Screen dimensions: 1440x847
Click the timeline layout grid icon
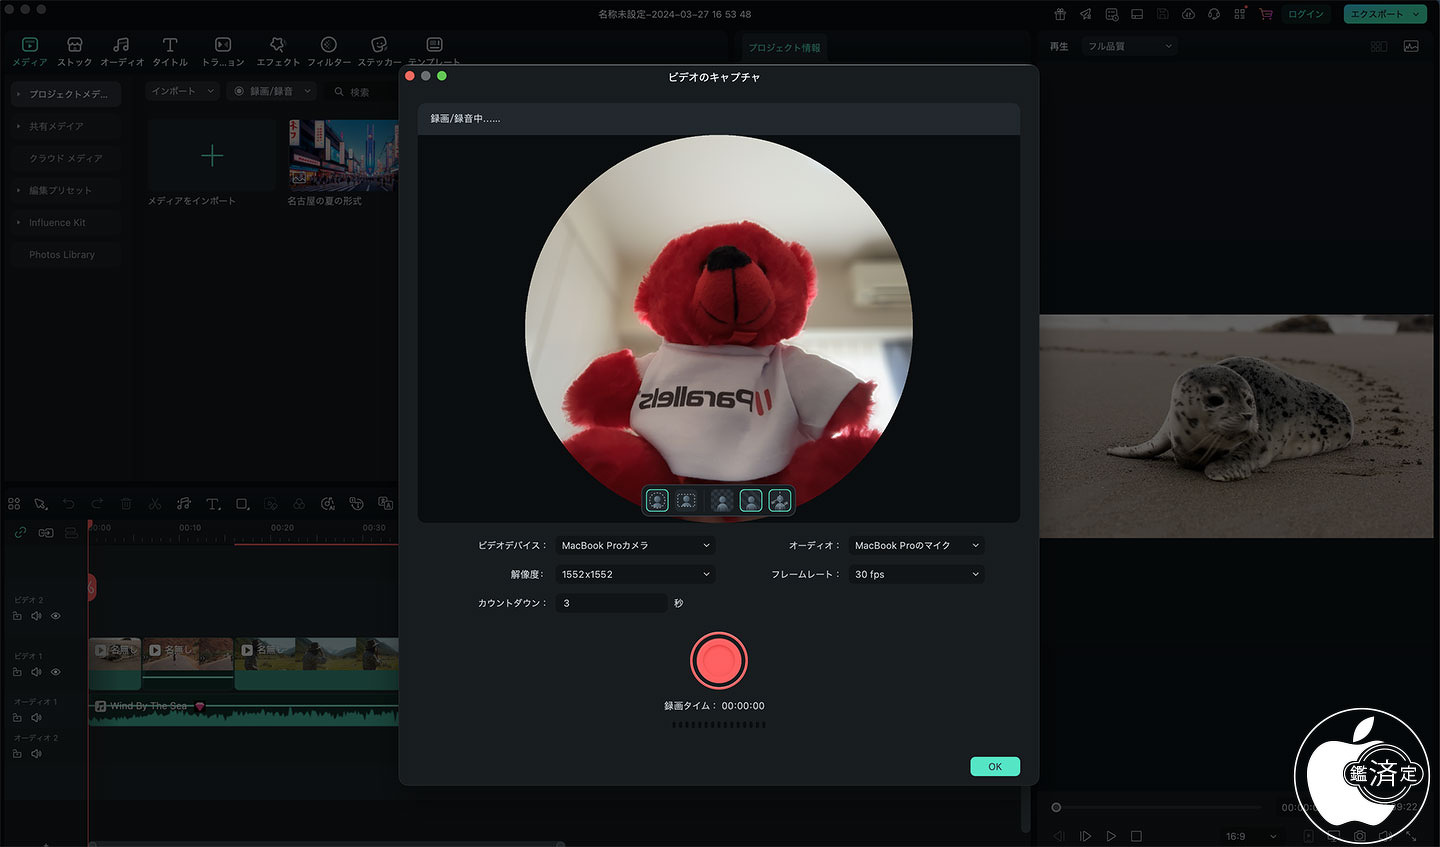click(x=14, y=504)
